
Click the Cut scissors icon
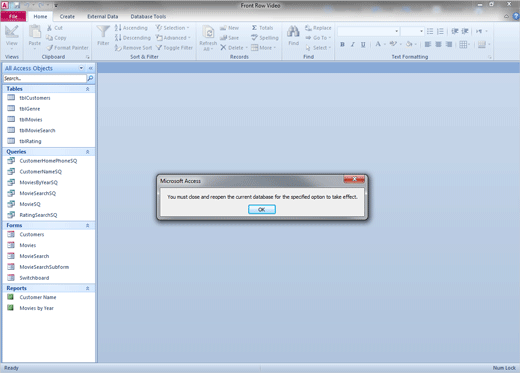49,28
